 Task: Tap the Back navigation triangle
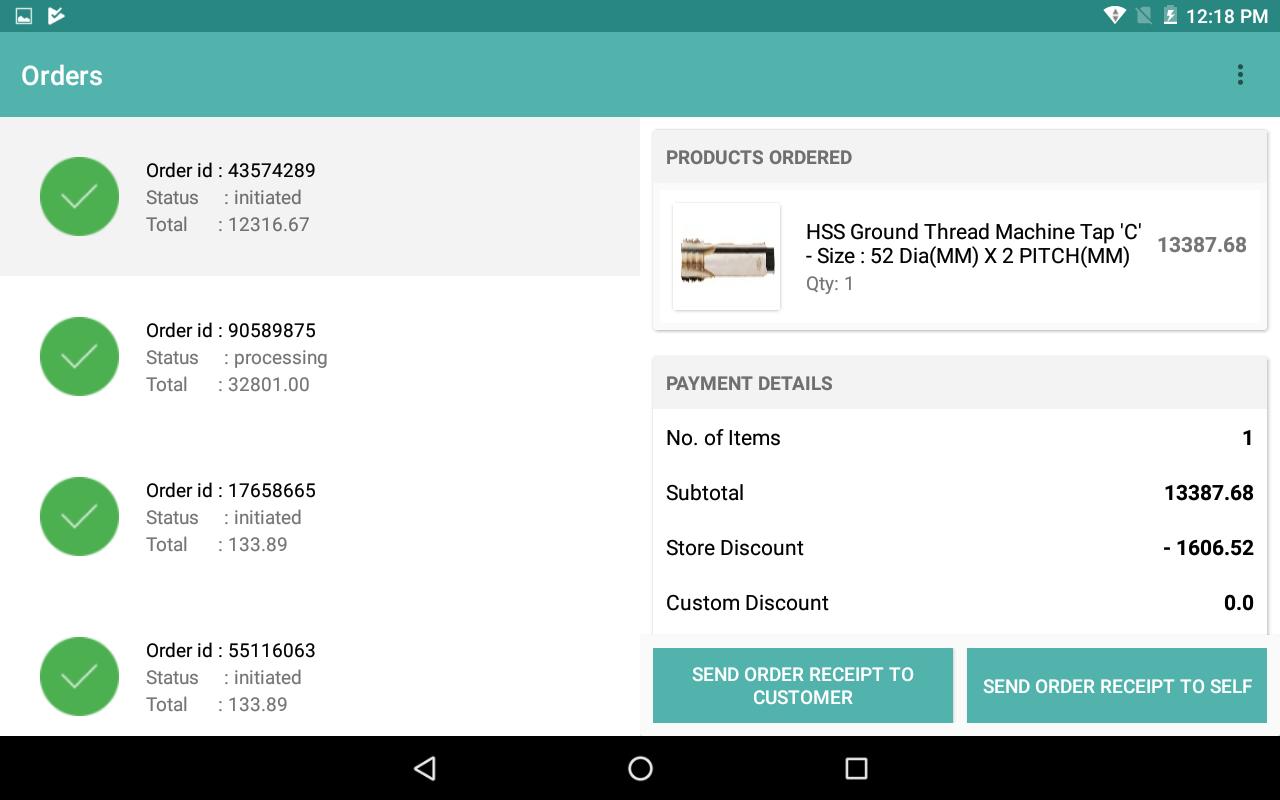click(x=424, y=768)
